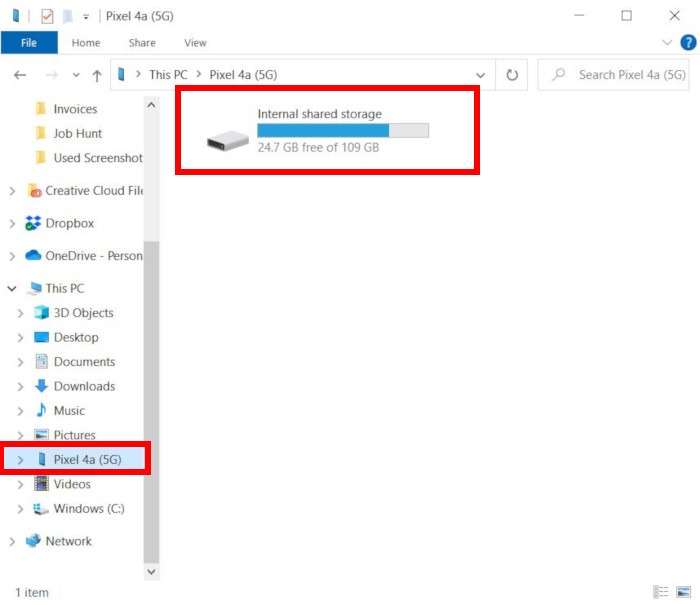This screenshot has height=605, width=700.
Task: Click the navigation pane scroll down arrow
Action: click(x=151, y=572)
